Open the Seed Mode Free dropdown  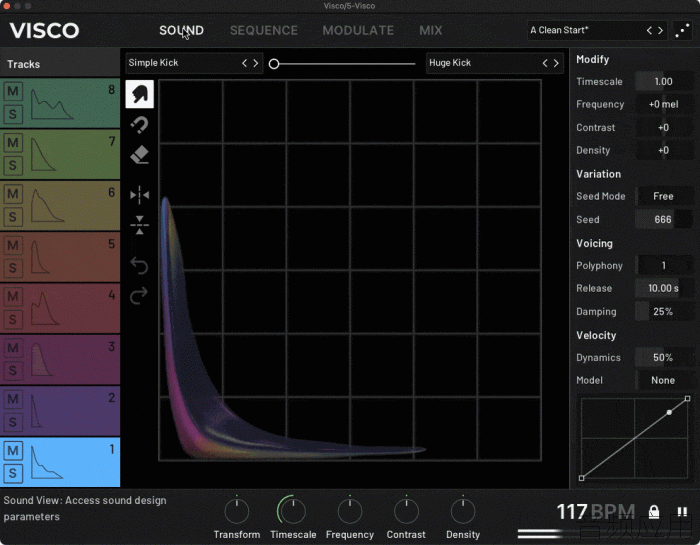[x=664, y=196]
